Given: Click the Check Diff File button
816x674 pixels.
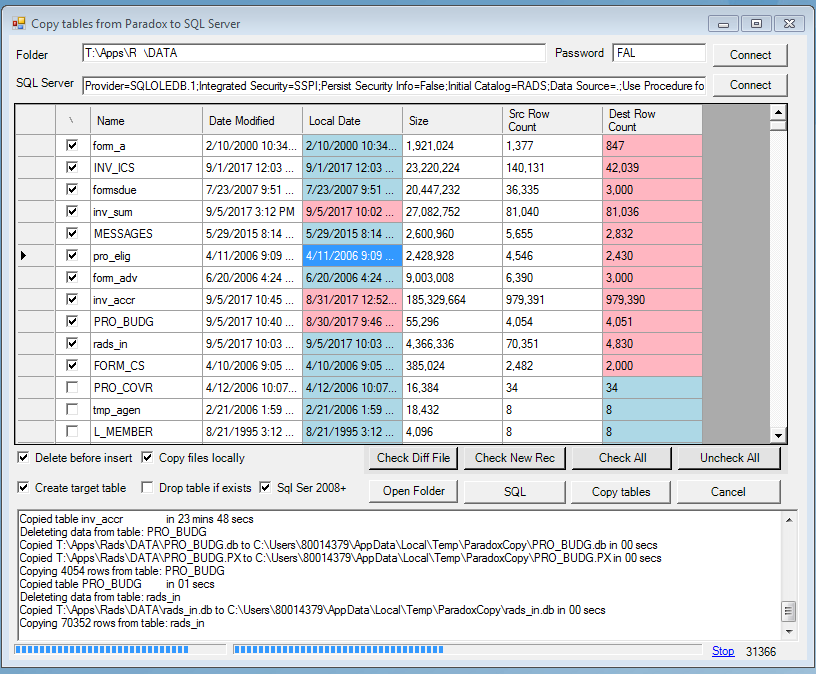Looking at the screenshot, I should [x=413, y=458].
